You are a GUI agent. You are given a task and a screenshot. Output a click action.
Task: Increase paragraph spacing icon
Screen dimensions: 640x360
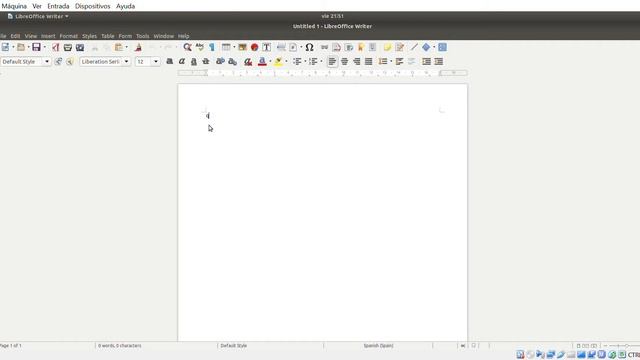[x=400, y=62]
